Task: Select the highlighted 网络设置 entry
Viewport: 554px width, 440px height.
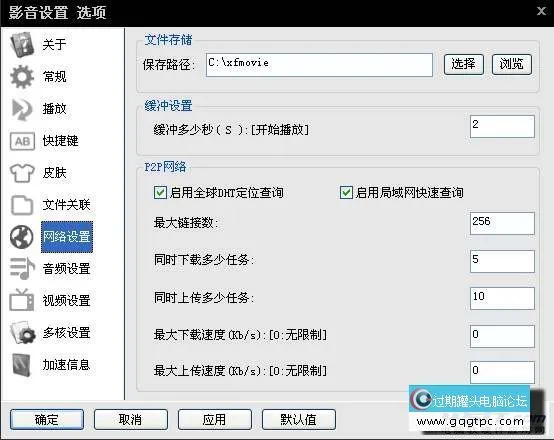Action: point(67,237)
